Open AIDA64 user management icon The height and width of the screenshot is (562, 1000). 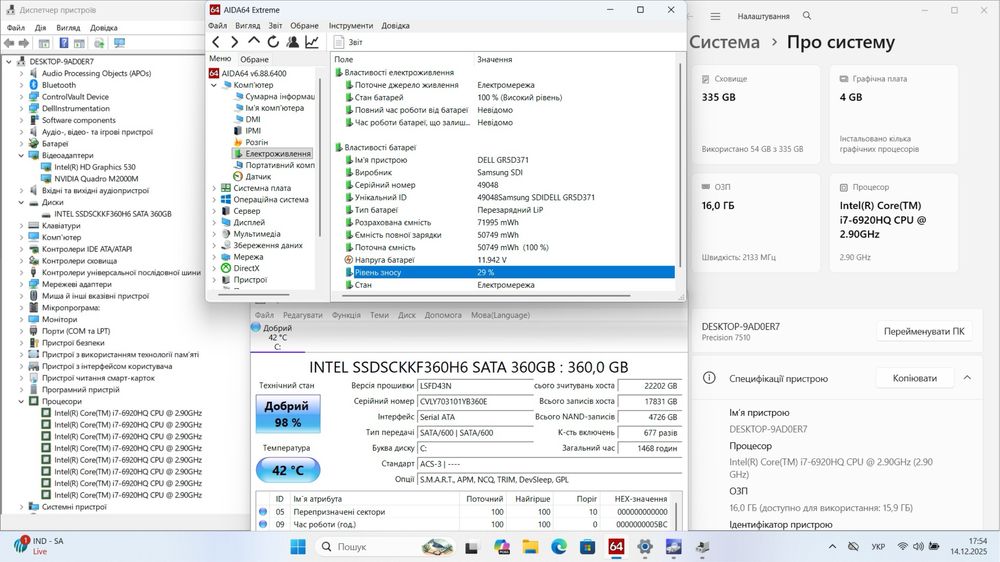click(x=293, y=42)
